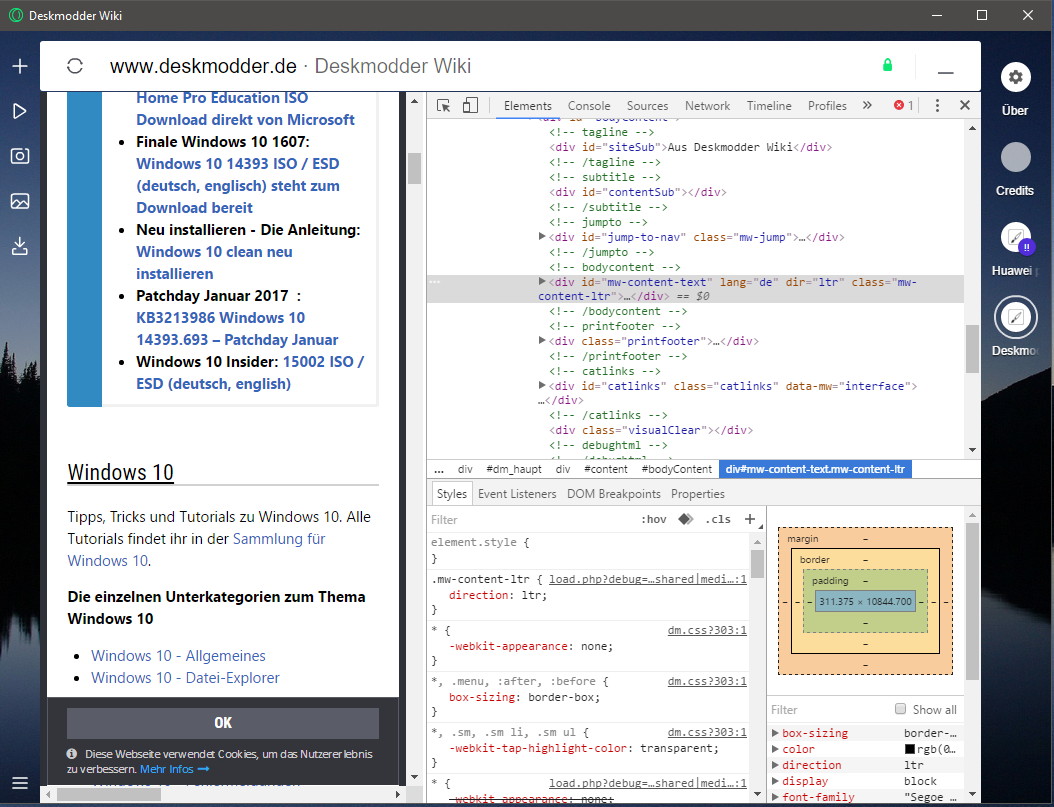Expand the display computed property
The image size is (1054, 807).
775,781
